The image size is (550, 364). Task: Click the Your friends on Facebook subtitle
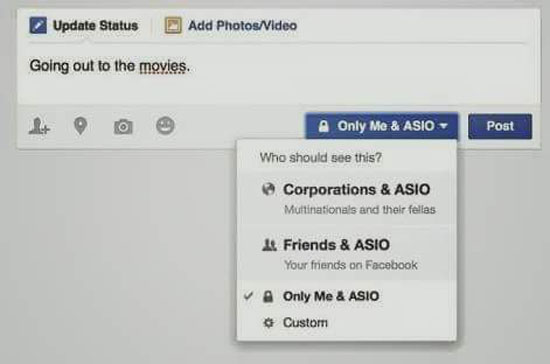click(x=351, y=265)
